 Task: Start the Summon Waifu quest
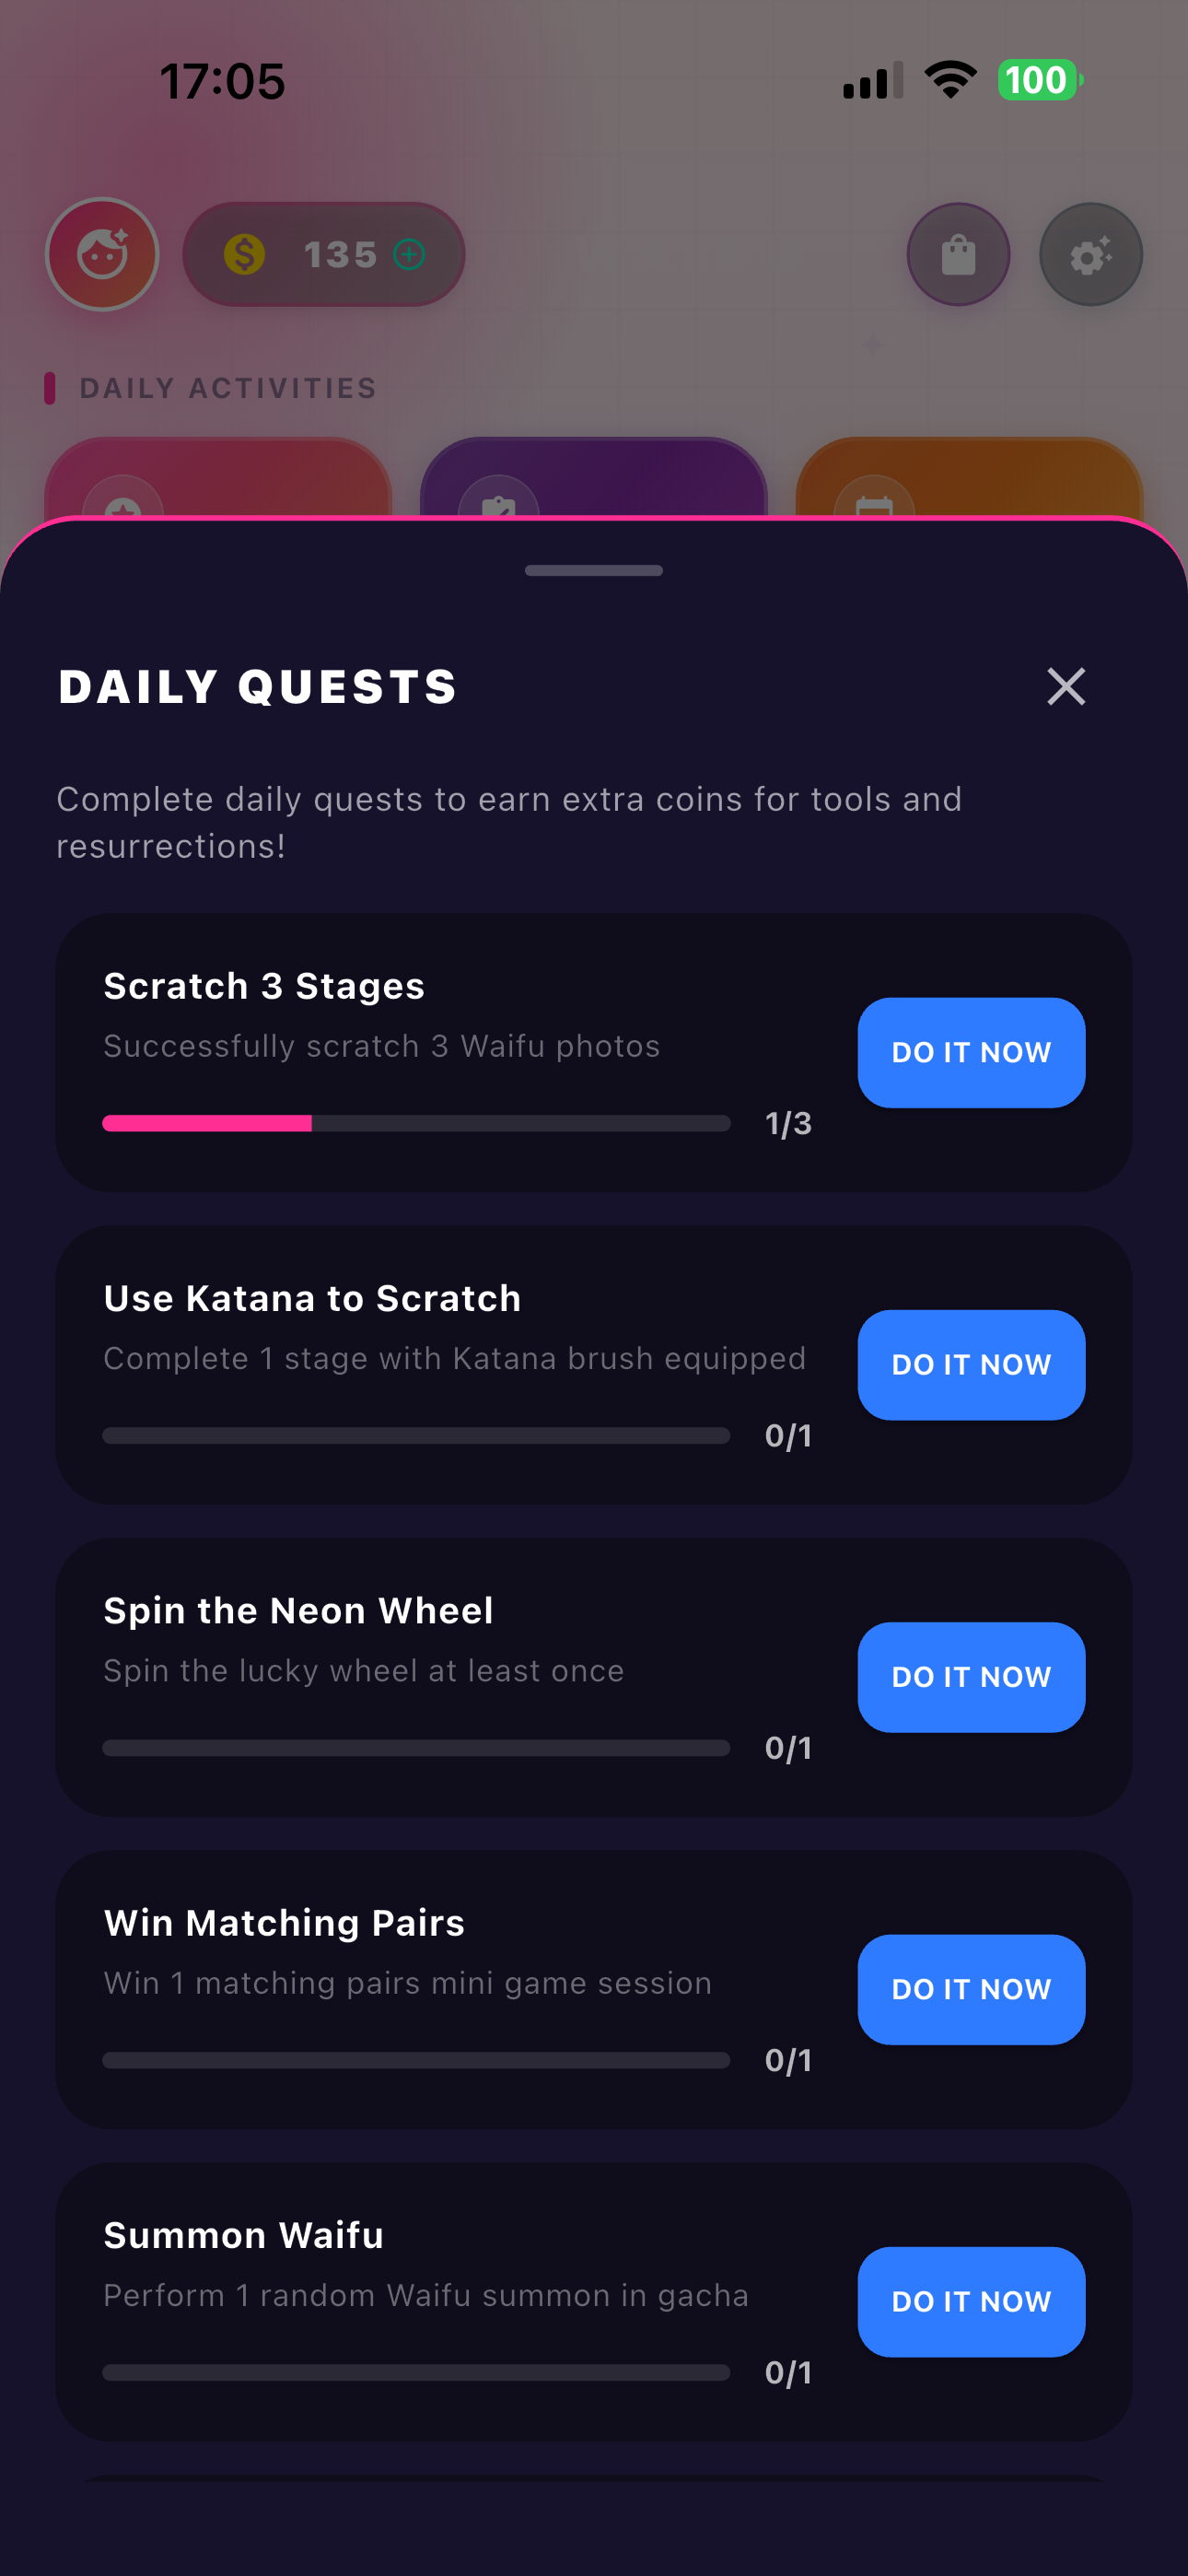tap(971, 2301)
